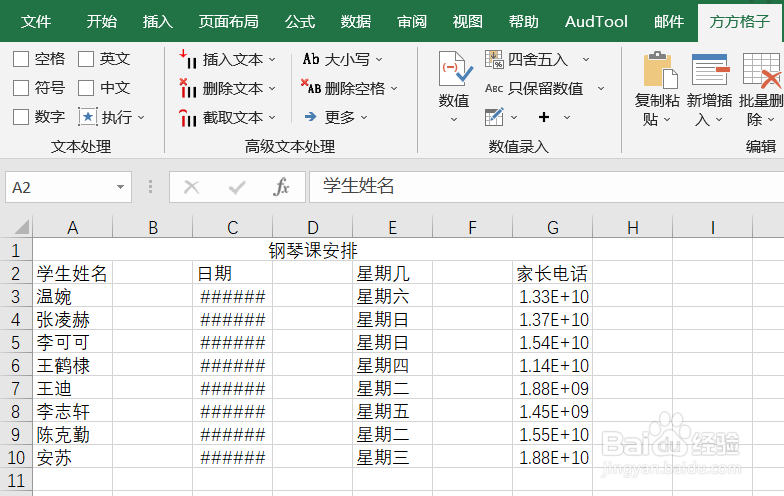Click the 更多 blue arrow icon

coord(310,117)
